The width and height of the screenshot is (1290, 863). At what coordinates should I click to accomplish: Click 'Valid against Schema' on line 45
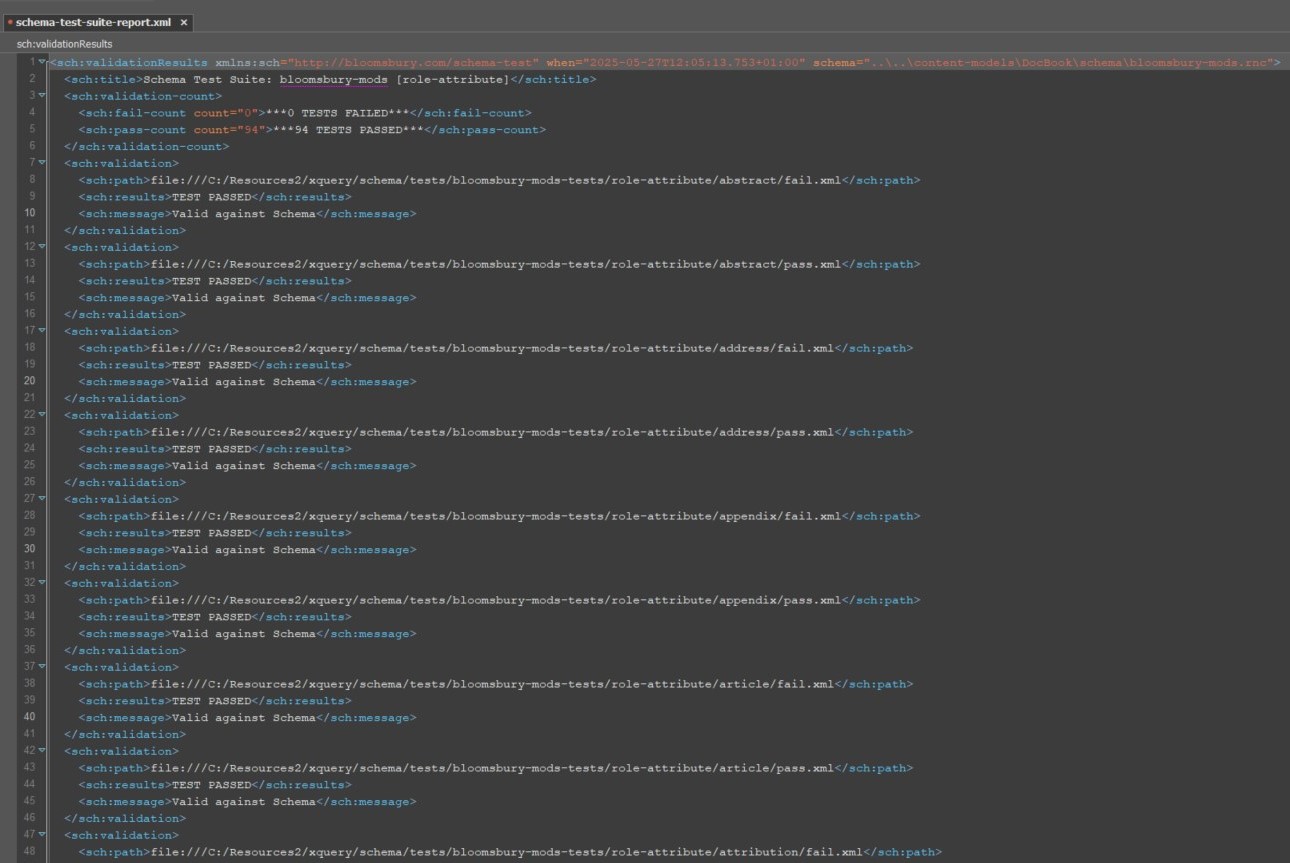(x=244, y=802)
